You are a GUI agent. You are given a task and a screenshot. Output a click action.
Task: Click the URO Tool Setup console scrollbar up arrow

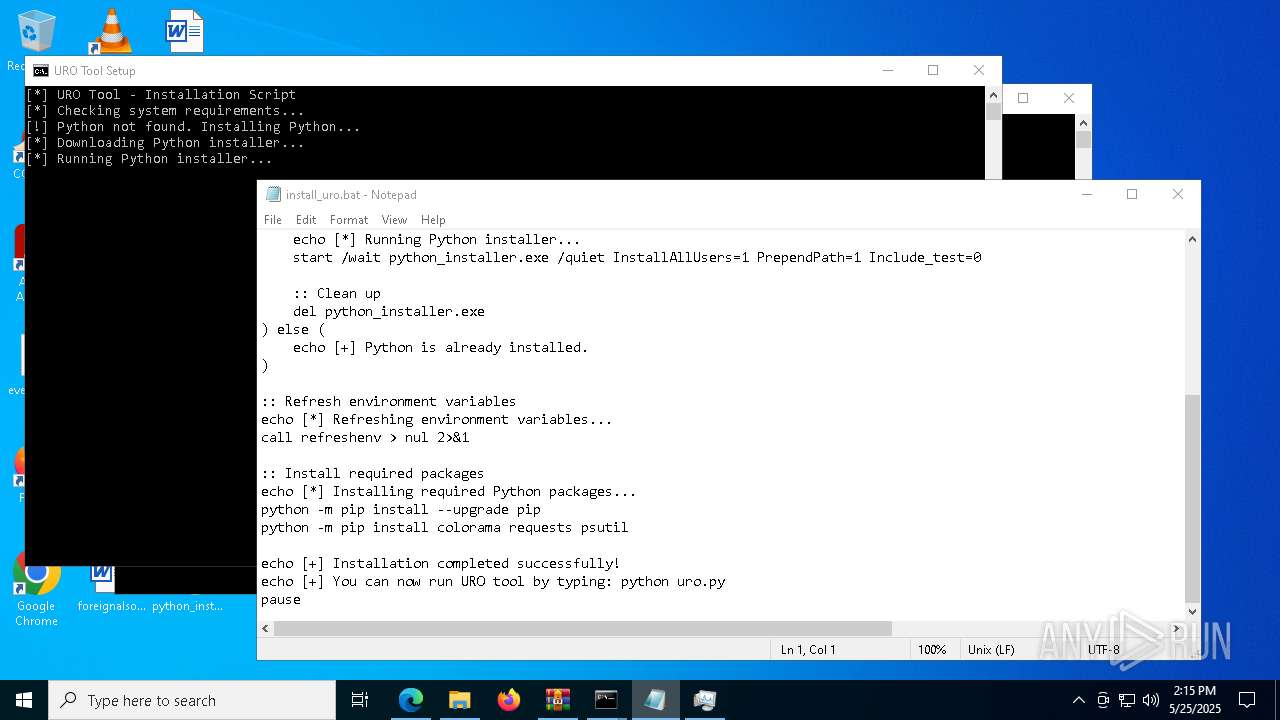993,95
